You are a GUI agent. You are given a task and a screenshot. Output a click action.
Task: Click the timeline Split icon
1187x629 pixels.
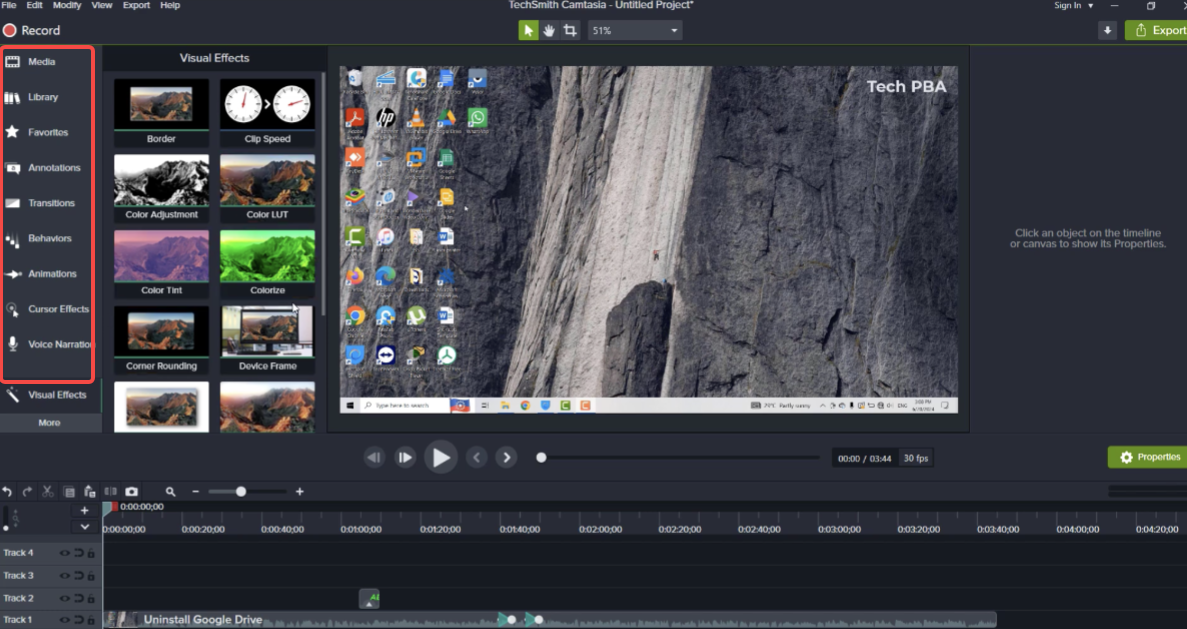(110, 492)
